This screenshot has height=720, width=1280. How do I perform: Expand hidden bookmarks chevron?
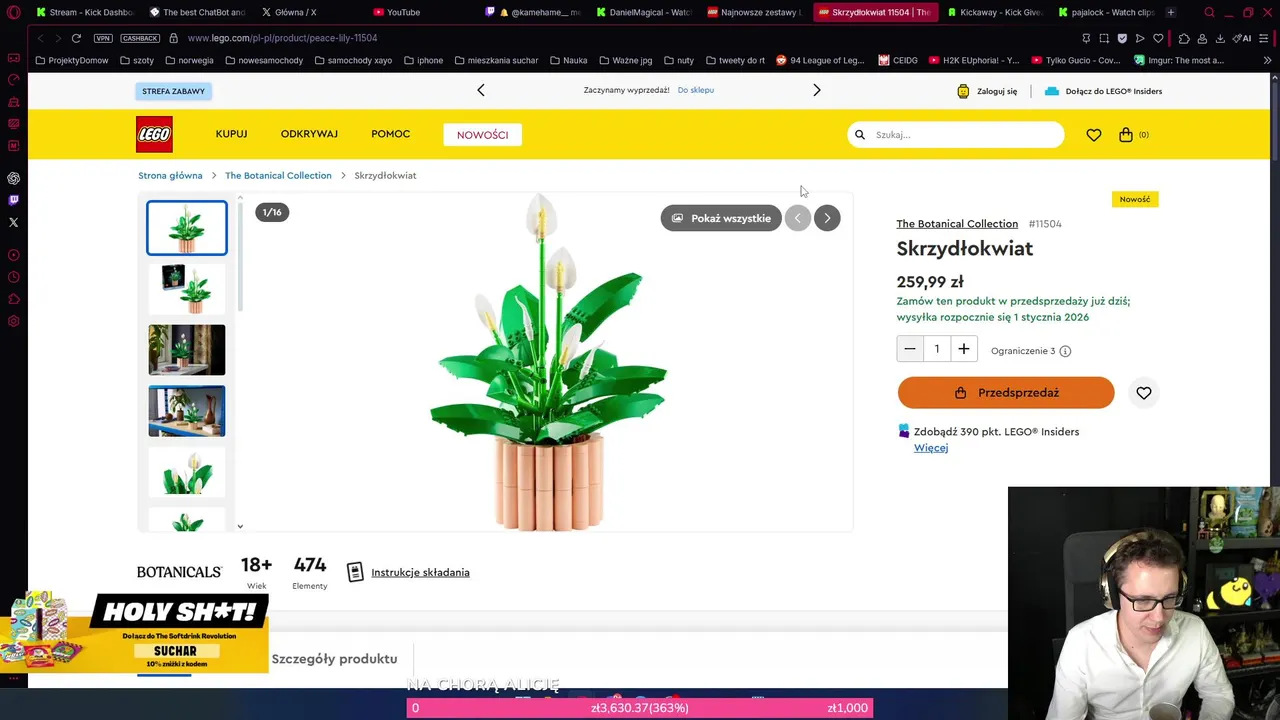(x=1268, y=60)
